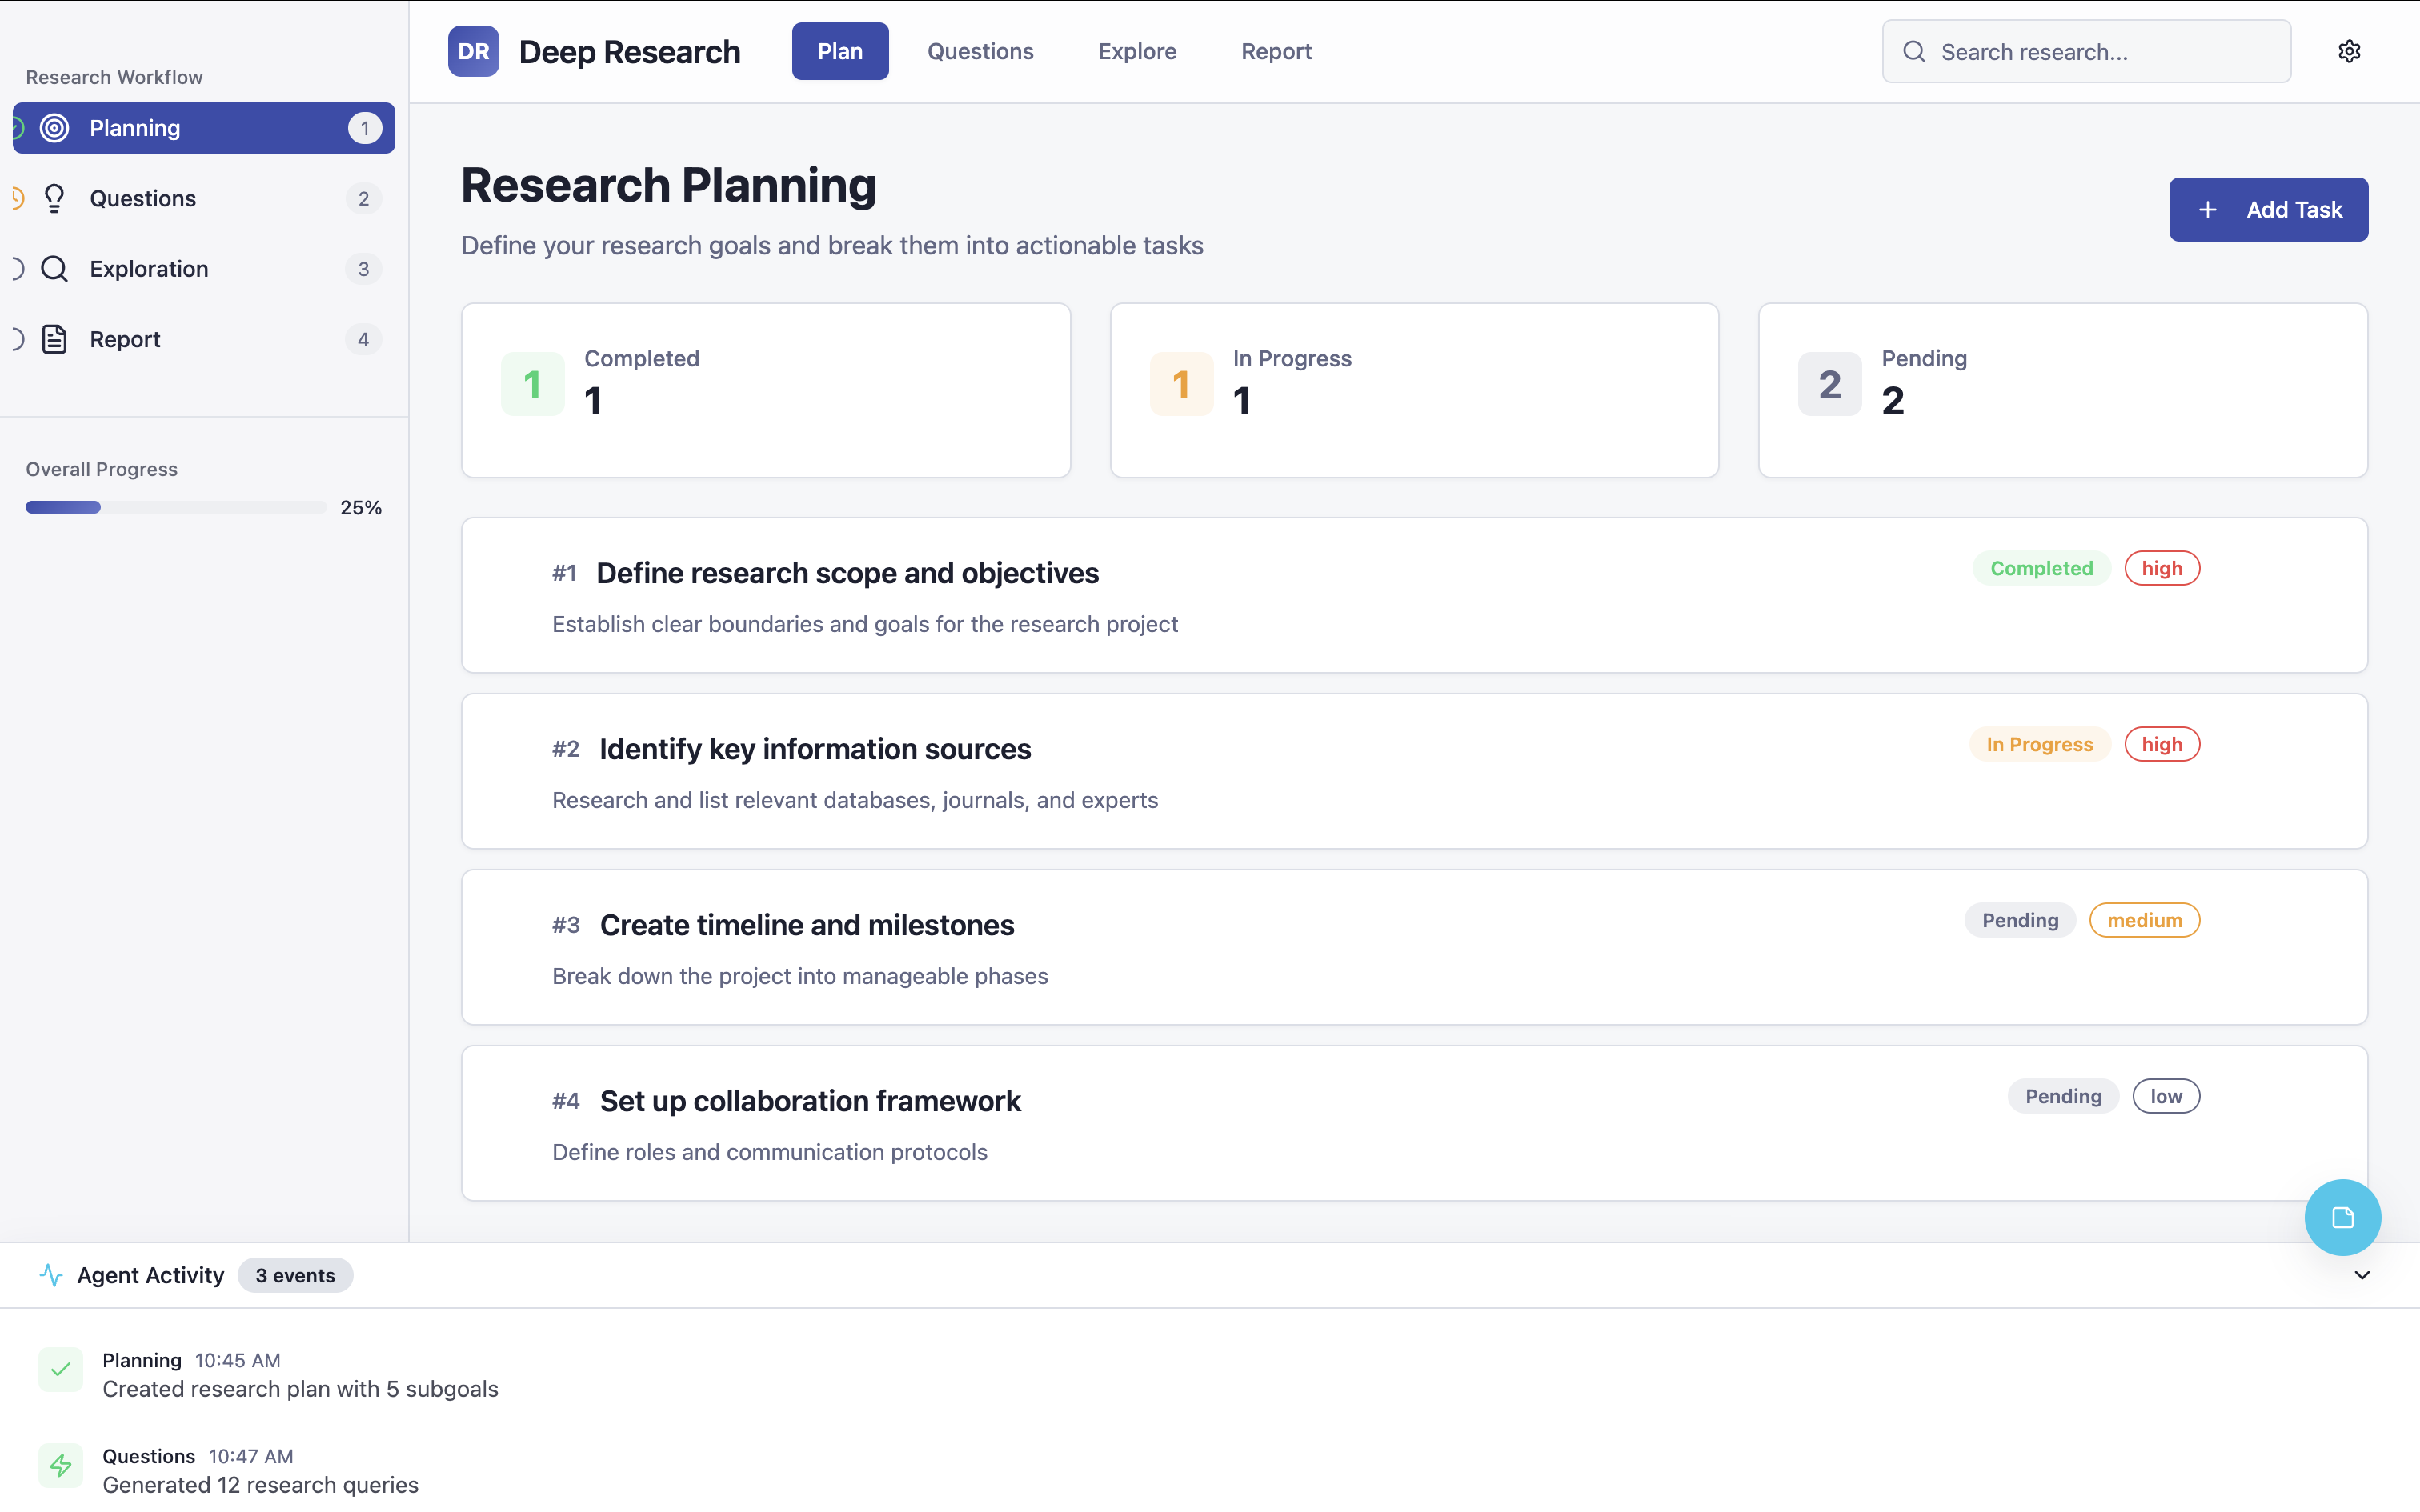Screen dimensions: 2420x1512
Task: Click the Completed status tag on task #1
Action: (x=2041, y=568)
